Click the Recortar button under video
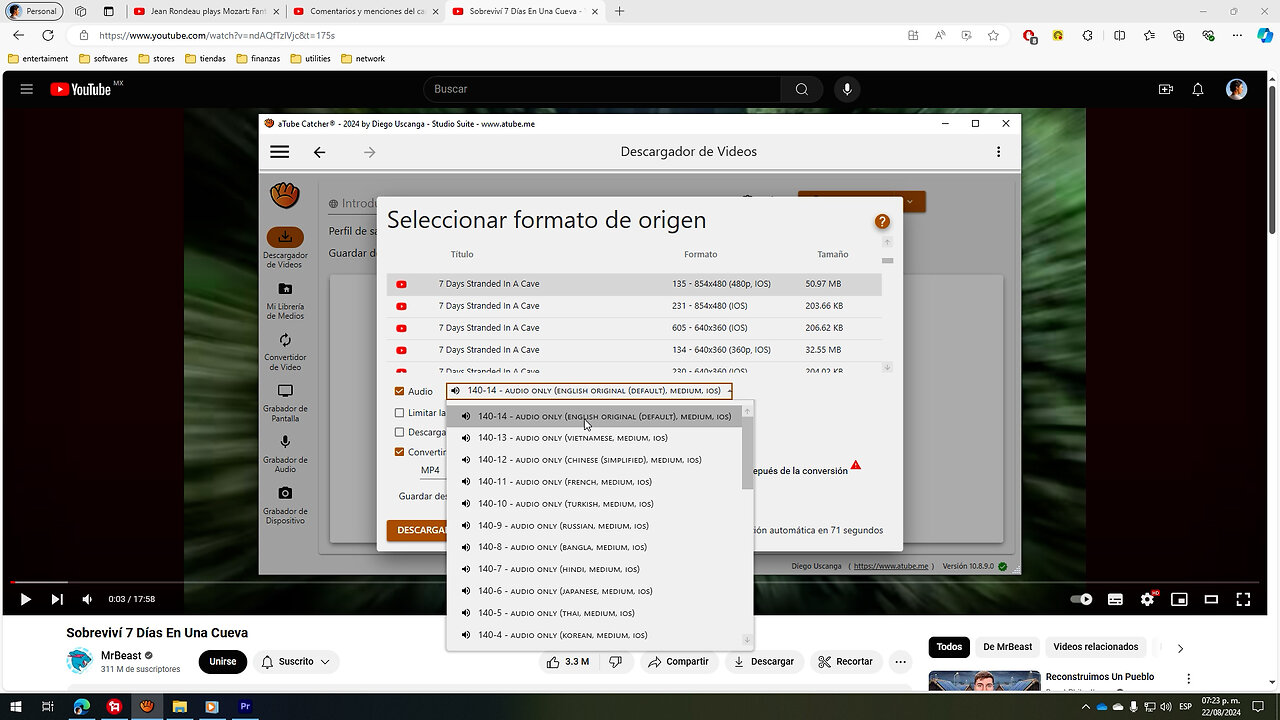1280x720 pixels. tap(845, 661)
